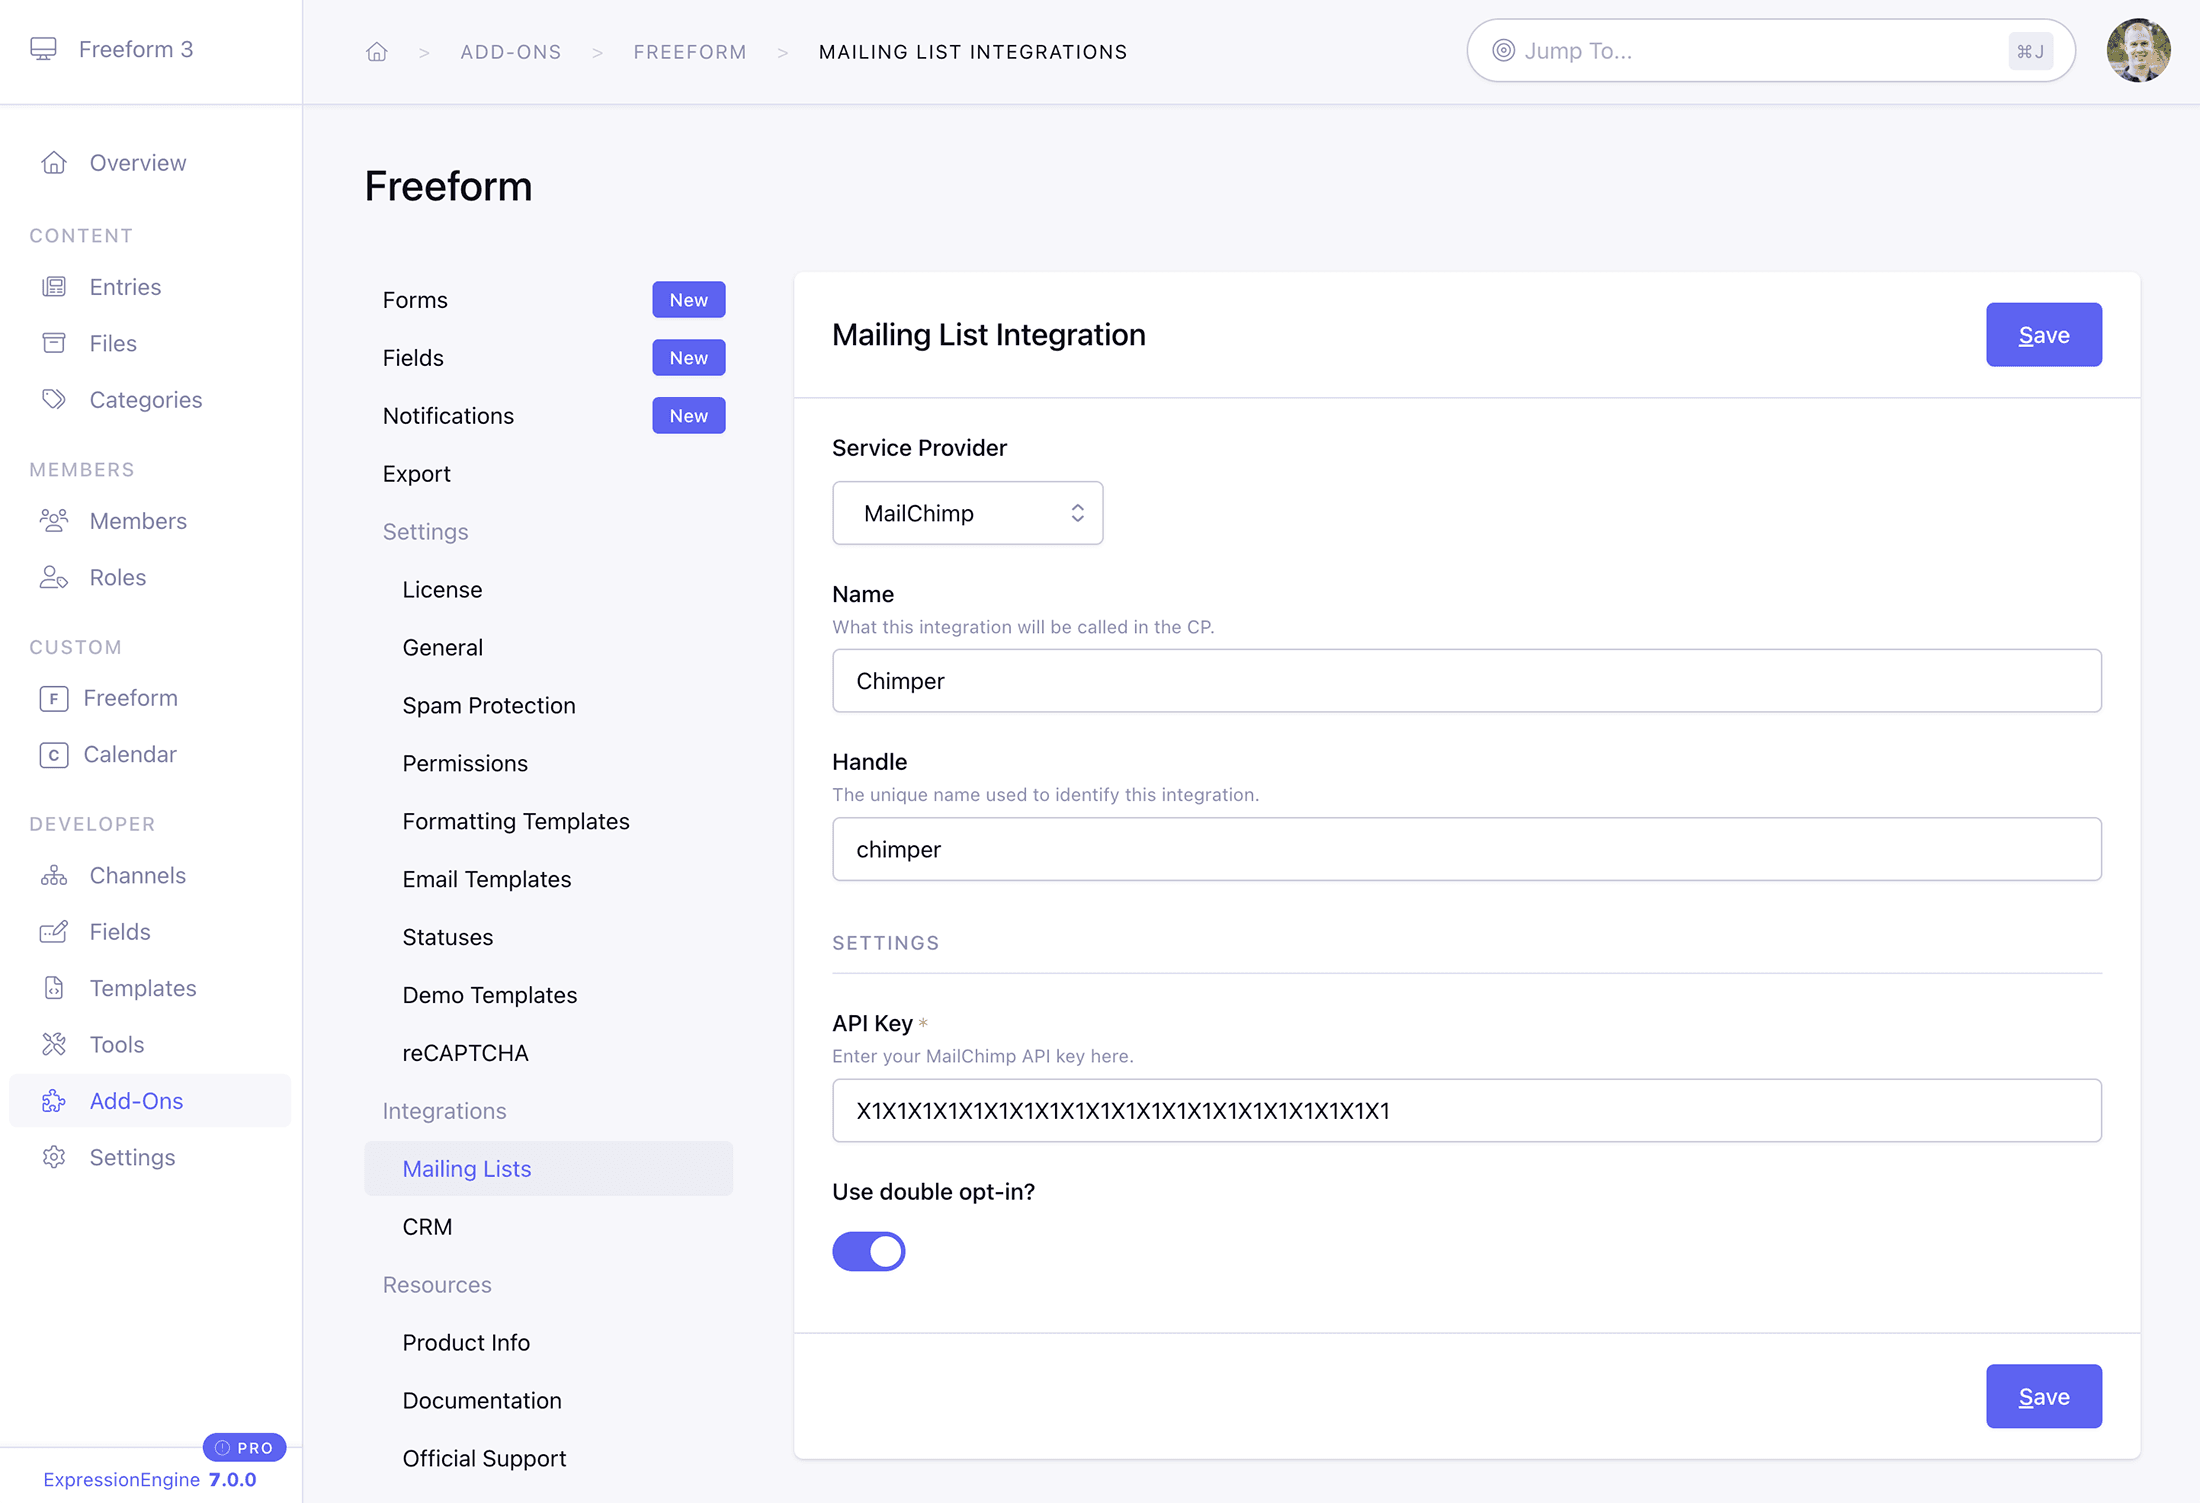The width and height of the screenshot is (2200, 1503).
Task: Click the Add-Ons puzzle piece icon
Action: tap(54, 1100)
